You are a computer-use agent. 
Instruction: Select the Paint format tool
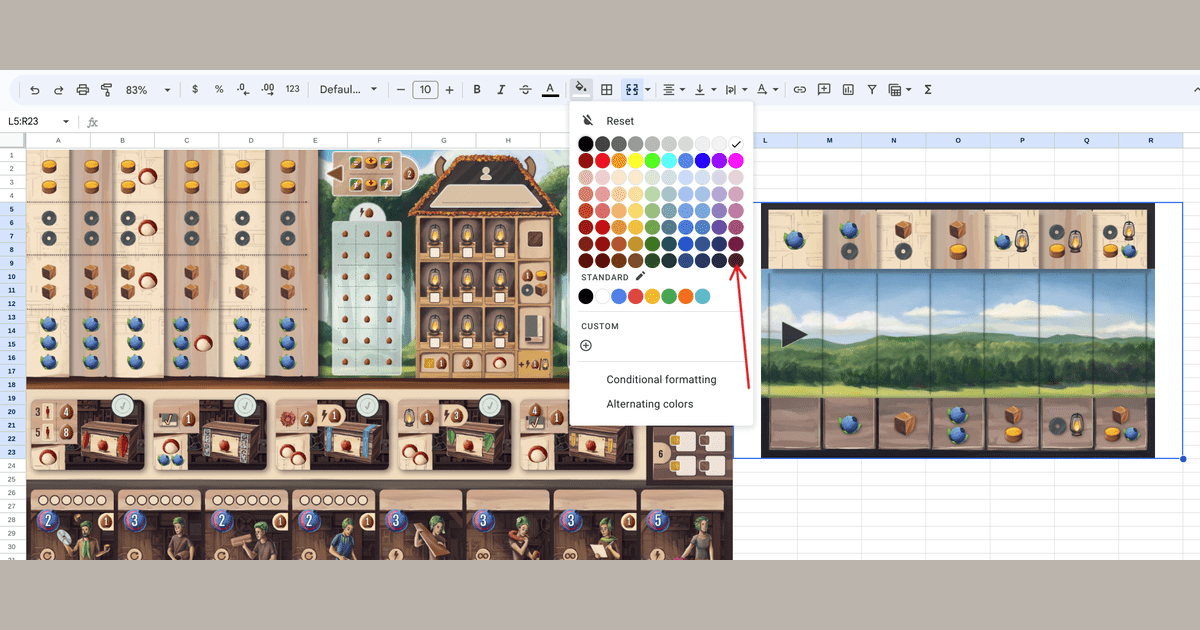[106, 89]
